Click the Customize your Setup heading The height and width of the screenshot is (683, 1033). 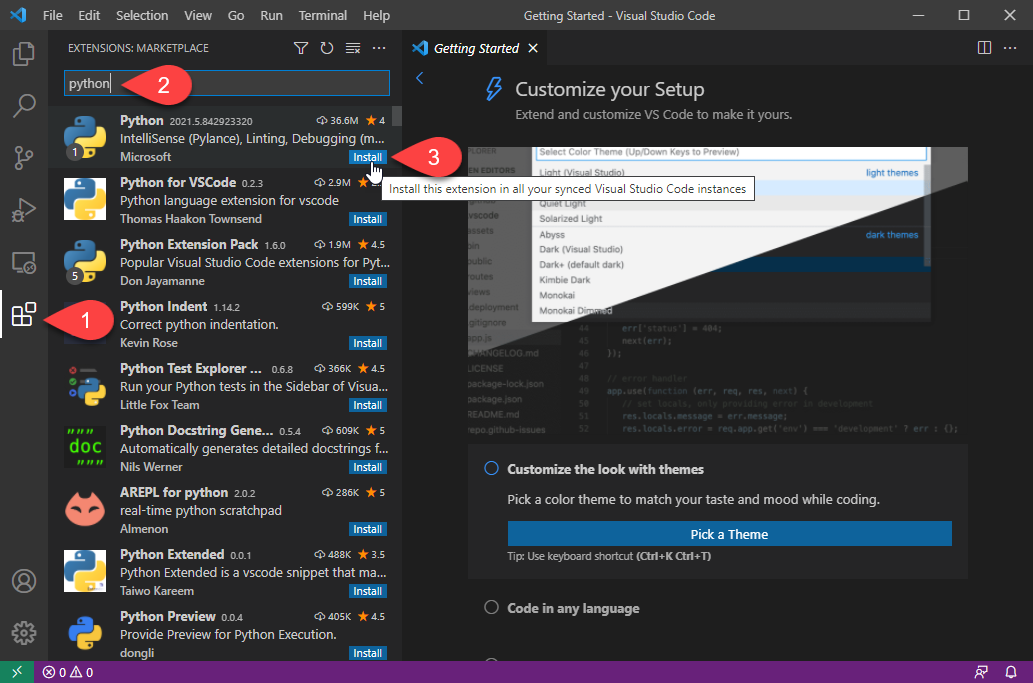click(x=609, y=89)
